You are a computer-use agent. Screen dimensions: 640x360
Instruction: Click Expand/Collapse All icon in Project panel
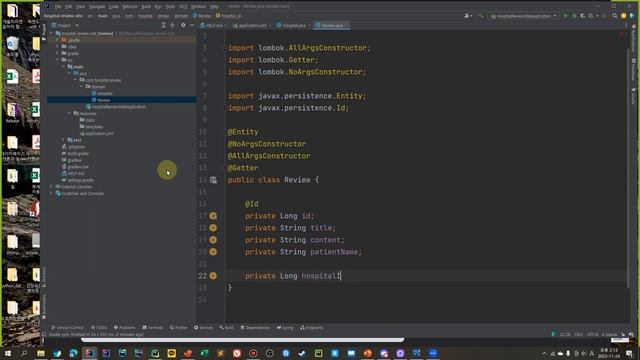163,25
